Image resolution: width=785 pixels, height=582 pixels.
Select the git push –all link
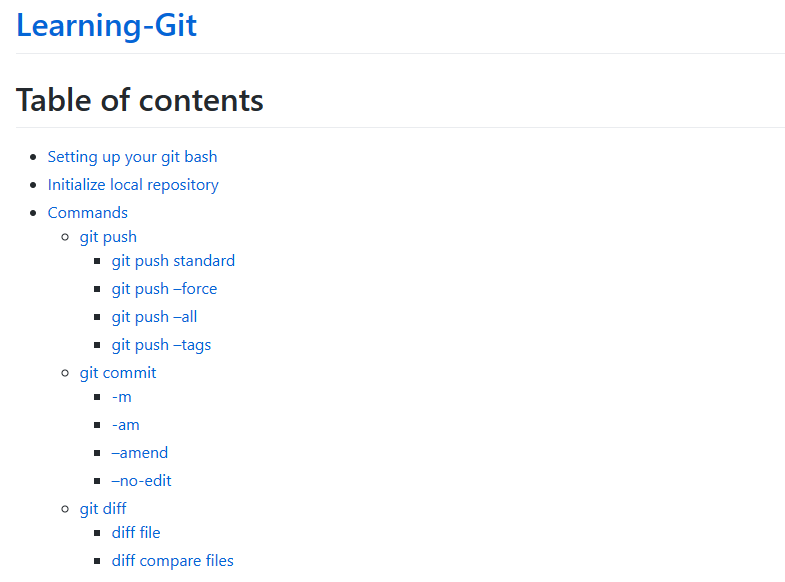(x=154, y=317)
